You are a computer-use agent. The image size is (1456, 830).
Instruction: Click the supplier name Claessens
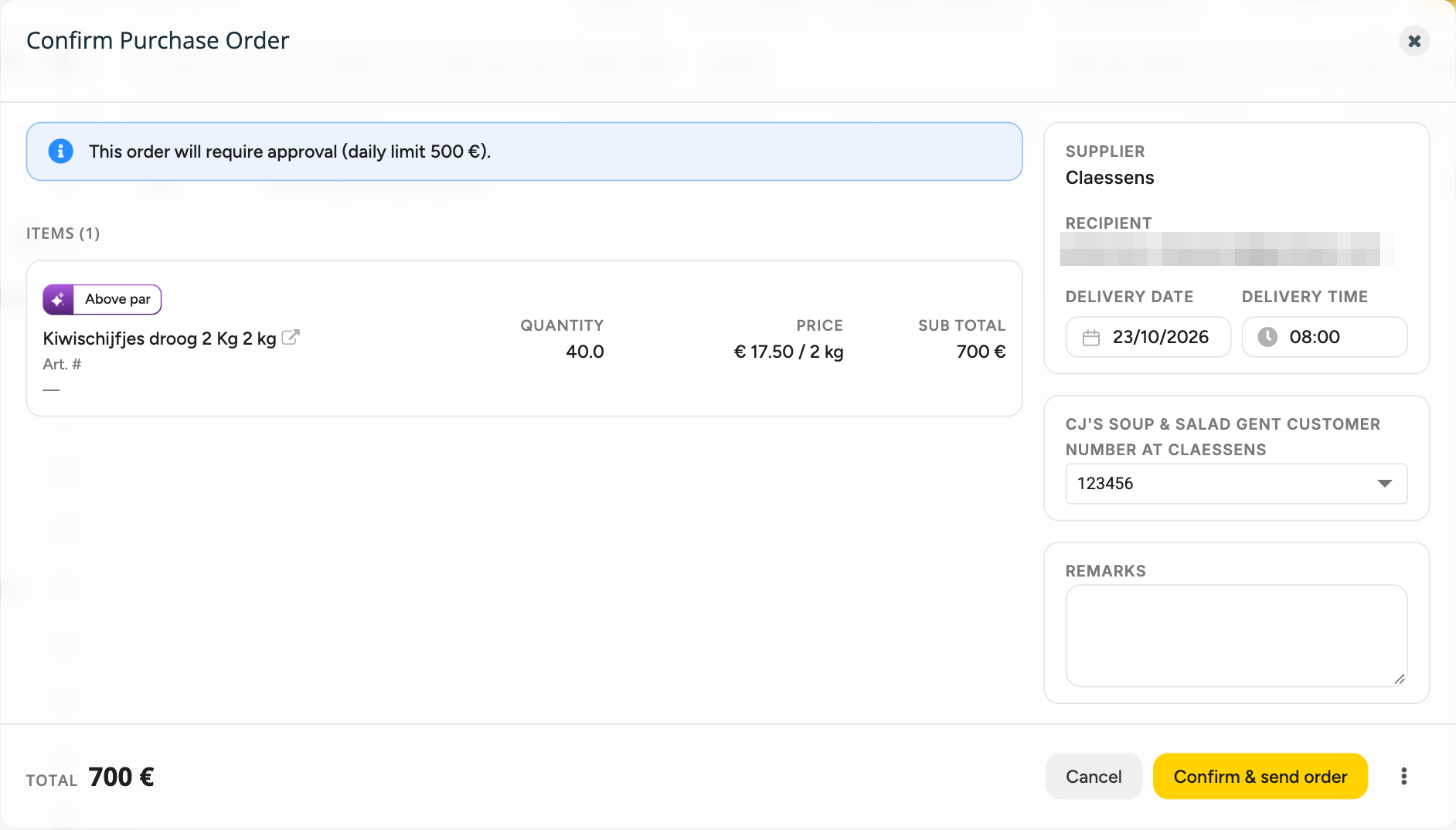1110,178
